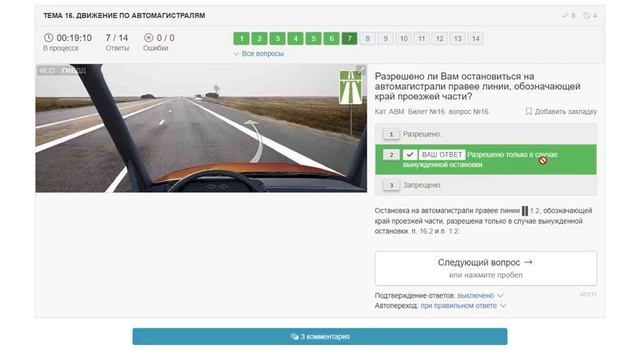
Task: Select answer 2 Разрешено только в случае вынужденной остановки
Action: [x=486, y=160]
